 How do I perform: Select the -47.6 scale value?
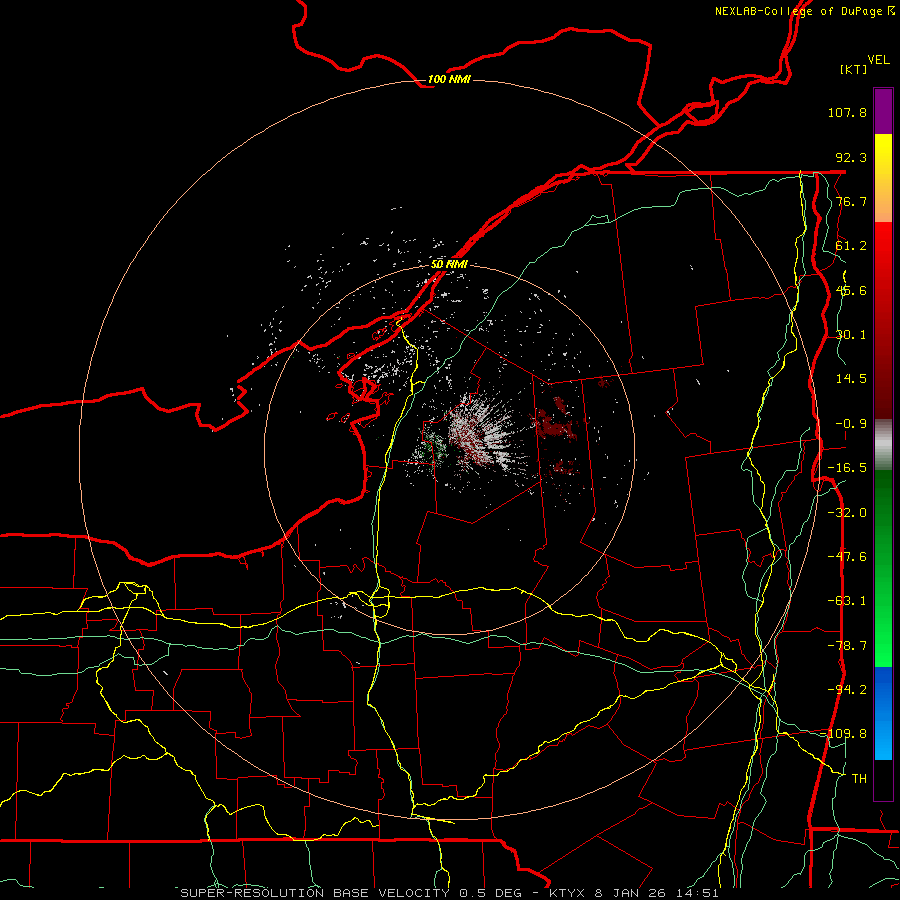[847, 557]
